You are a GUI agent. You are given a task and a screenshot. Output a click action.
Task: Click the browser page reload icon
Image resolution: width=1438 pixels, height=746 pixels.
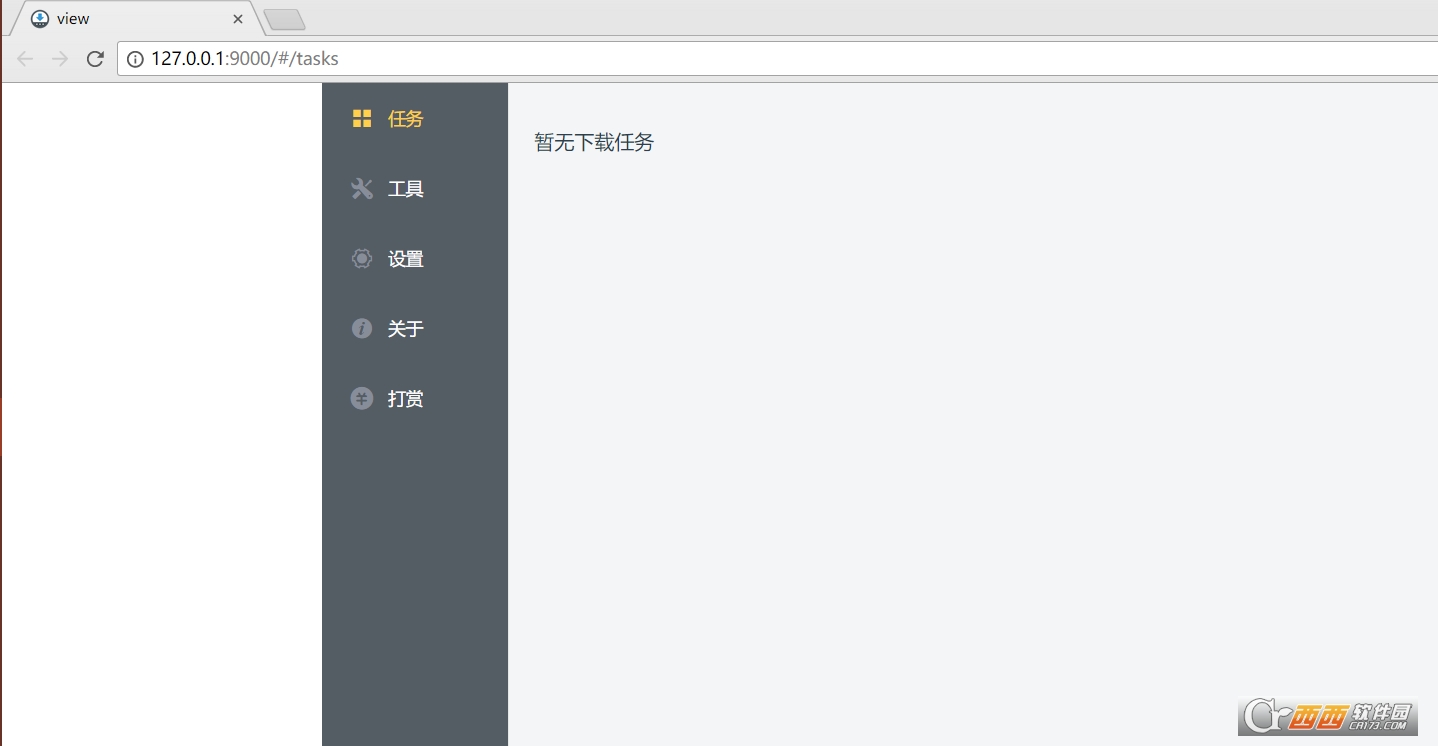[x=95, y=58]
